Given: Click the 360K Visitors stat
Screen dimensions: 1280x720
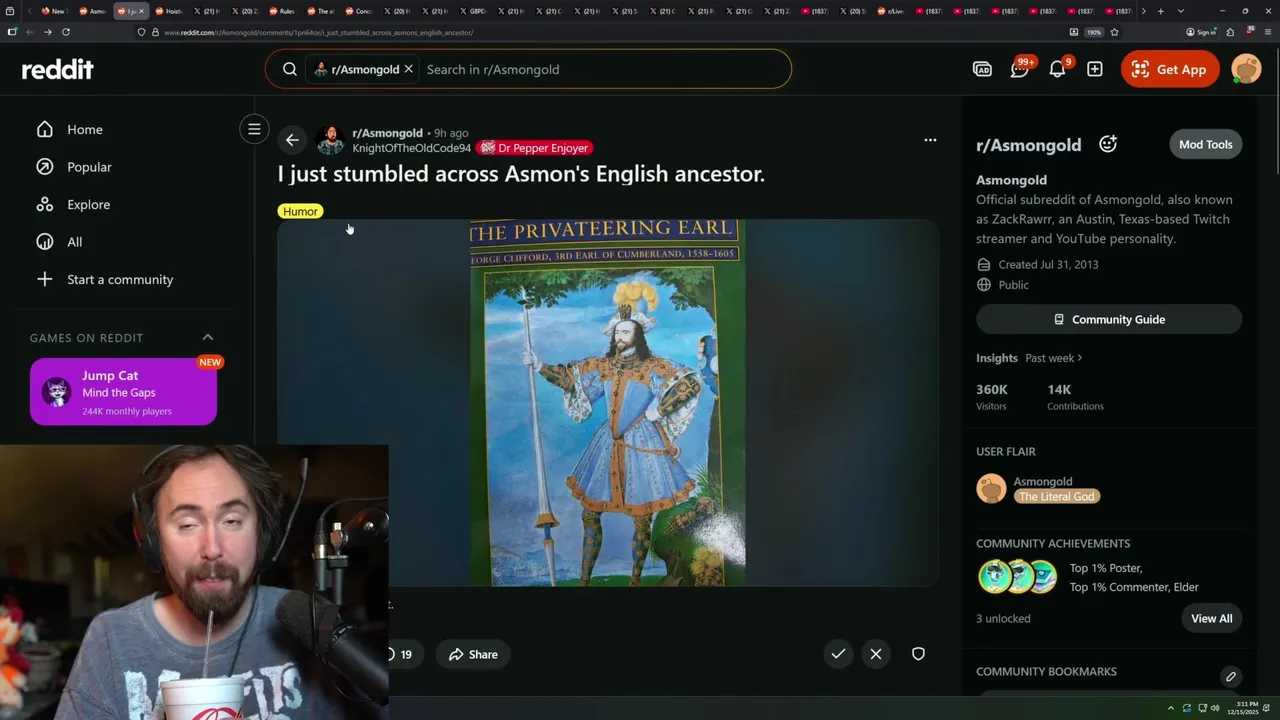Looking at the screenshot, I should [x=992, y=397].
